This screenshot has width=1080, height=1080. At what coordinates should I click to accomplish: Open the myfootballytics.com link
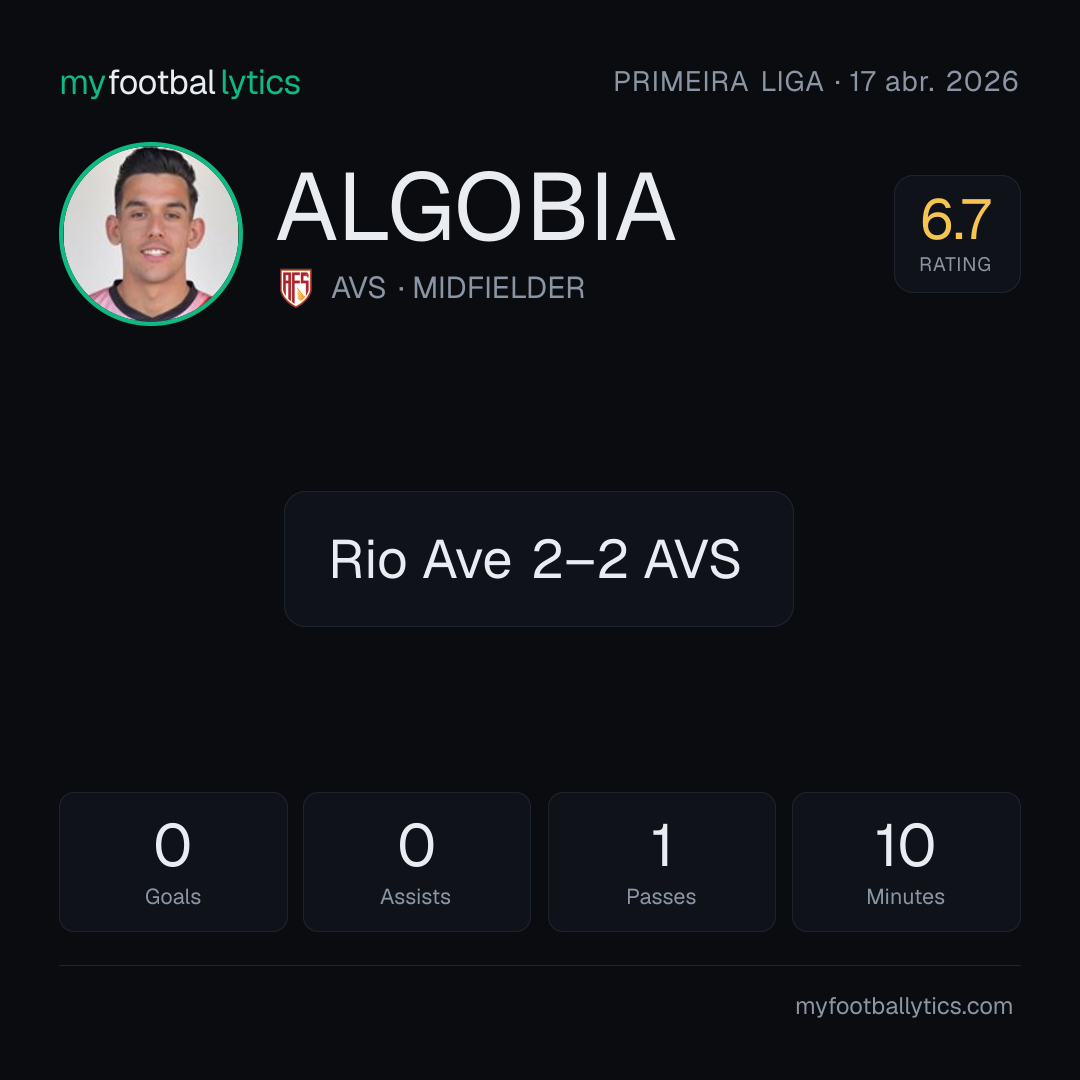(x=904, y=1006)
